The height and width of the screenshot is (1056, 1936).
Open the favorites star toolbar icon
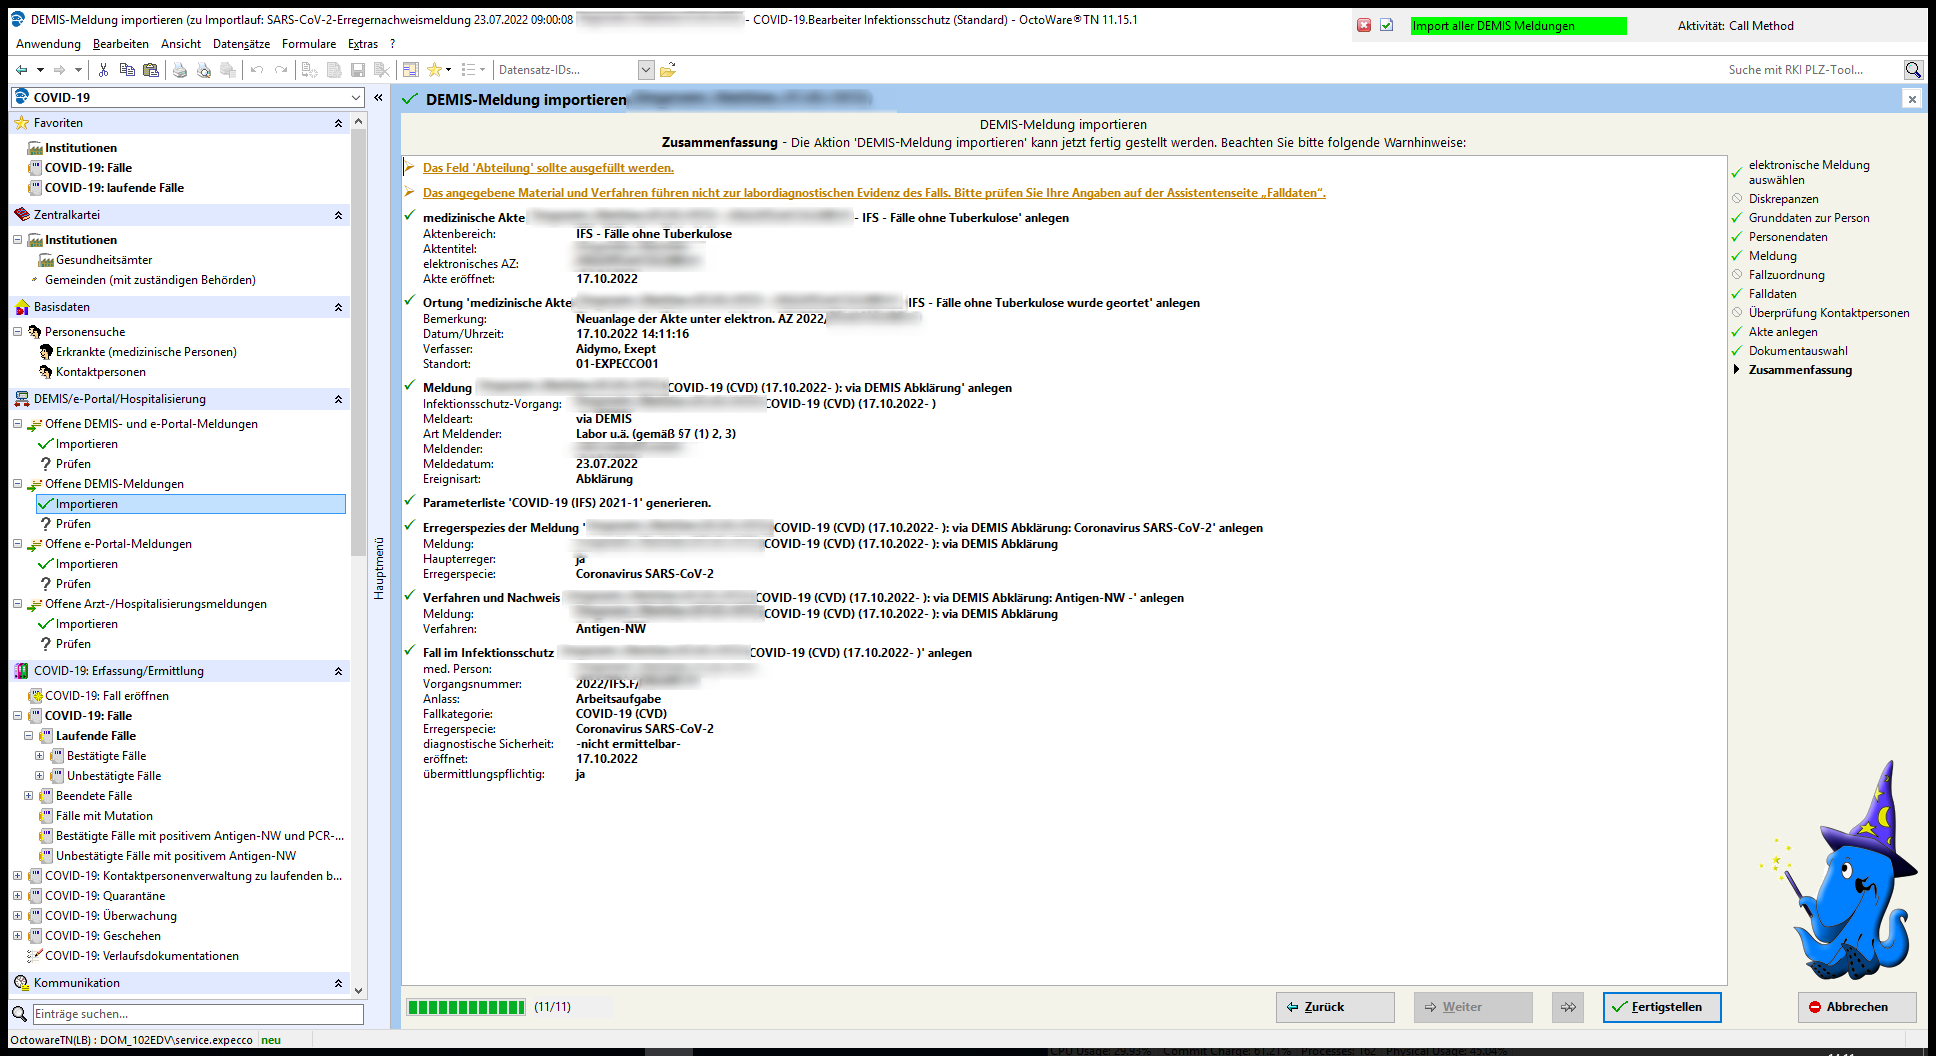434,70
